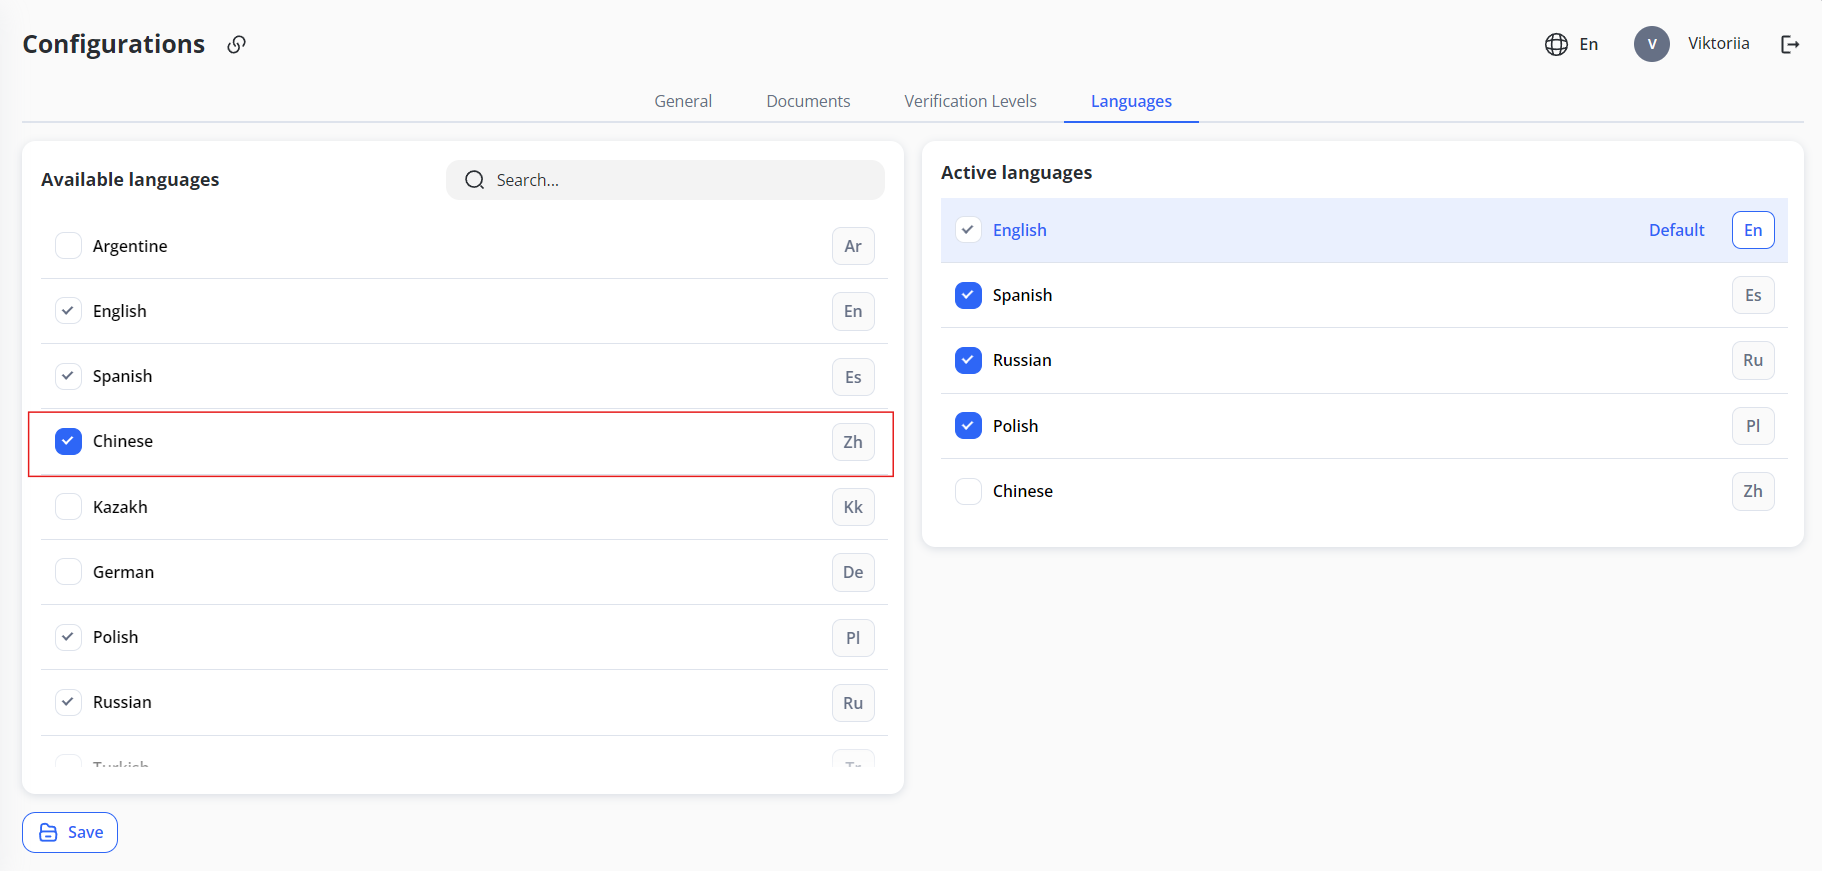Check the Kazakh checkbox

(68, 507)
